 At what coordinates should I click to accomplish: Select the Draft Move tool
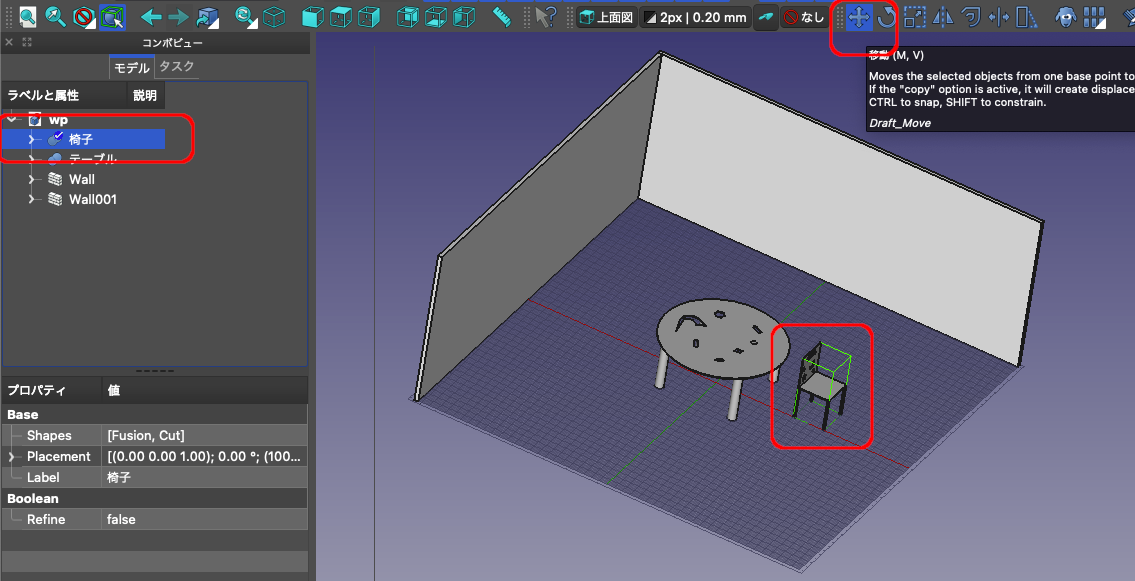pos(858,16)
